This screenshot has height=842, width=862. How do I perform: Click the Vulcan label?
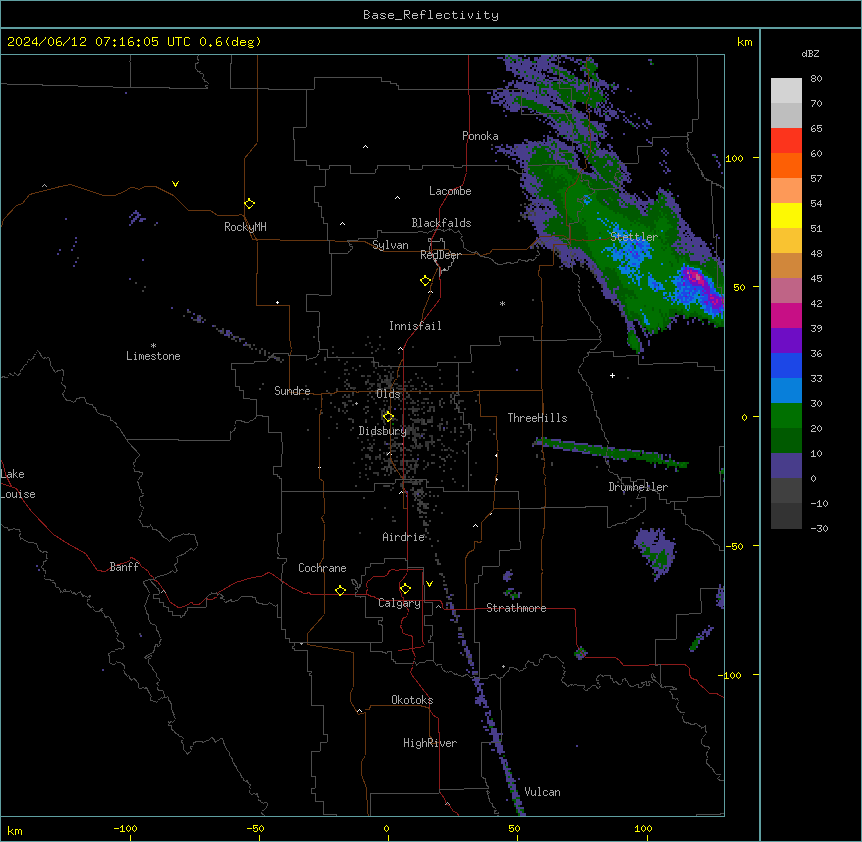543,792
